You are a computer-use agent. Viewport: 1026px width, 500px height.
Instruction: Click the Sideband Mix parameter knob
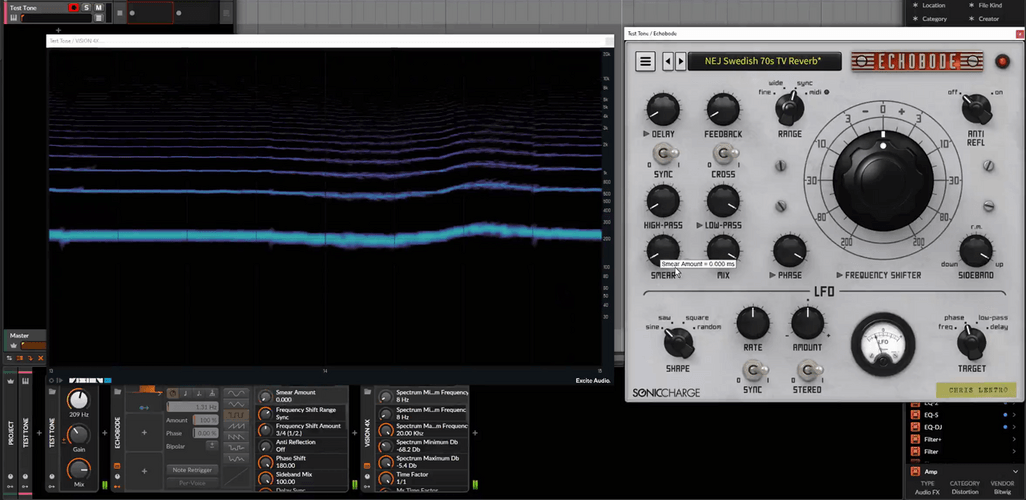click(x=265, y=478)
